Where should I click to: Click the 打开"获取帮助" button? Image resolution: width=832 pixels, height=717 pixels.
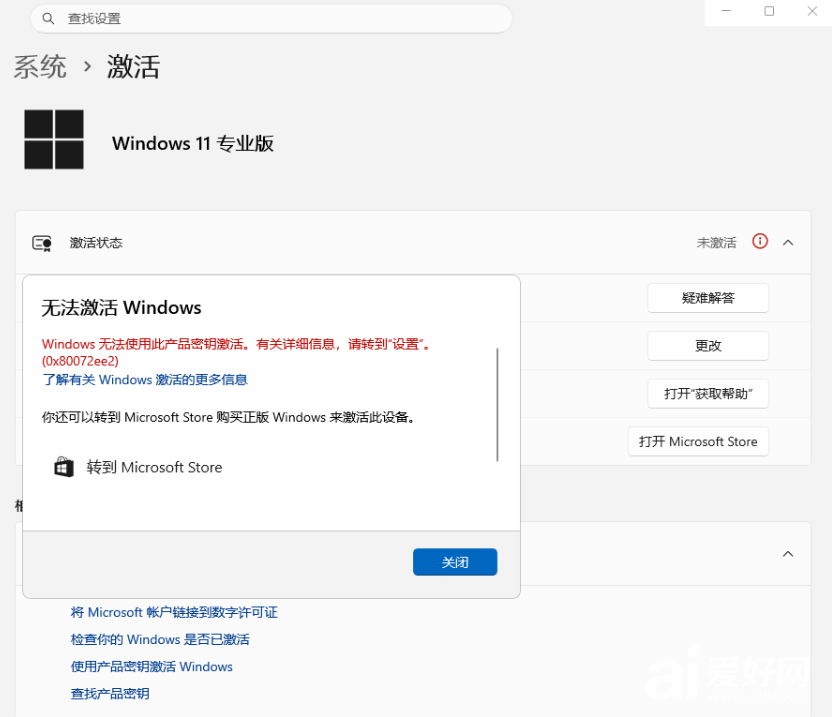[708, 393]
